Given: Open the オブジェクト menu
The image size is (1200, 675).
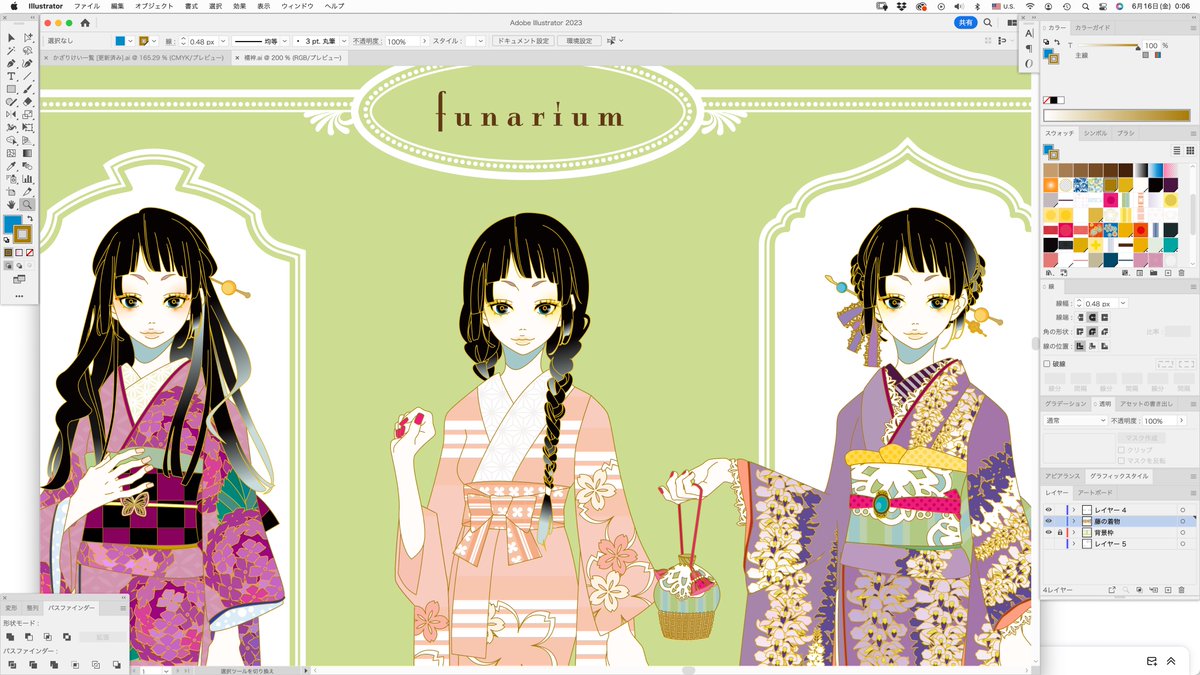Looking at the screenshot, I should click(x=154, y=6).
